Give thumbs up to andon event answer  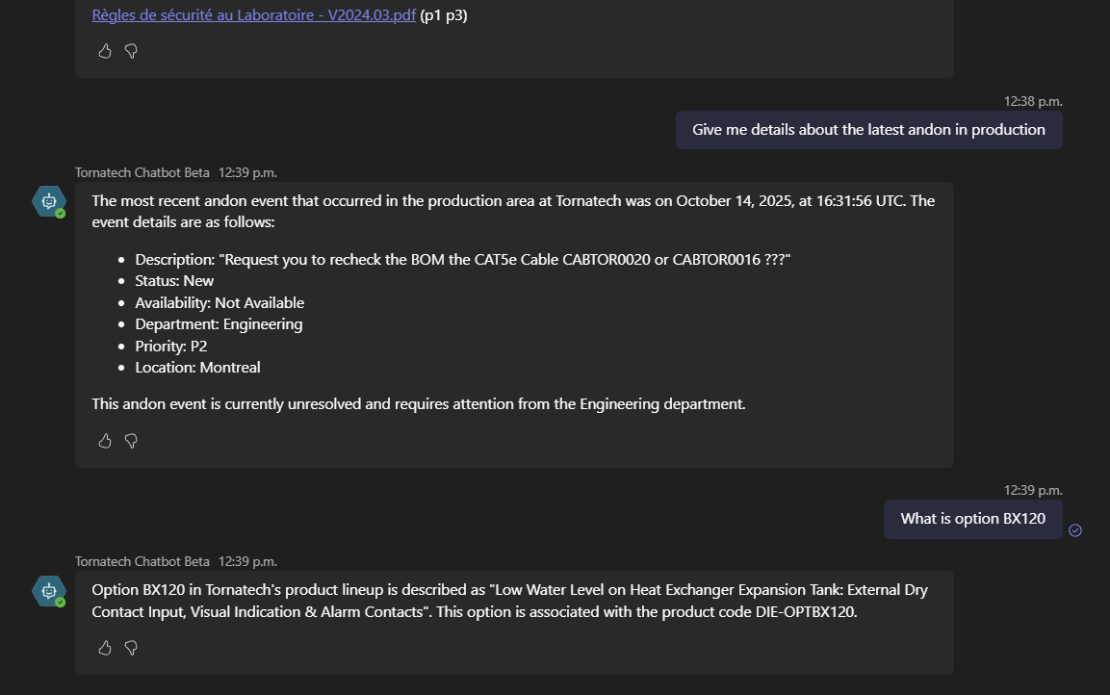coord(105,441)
